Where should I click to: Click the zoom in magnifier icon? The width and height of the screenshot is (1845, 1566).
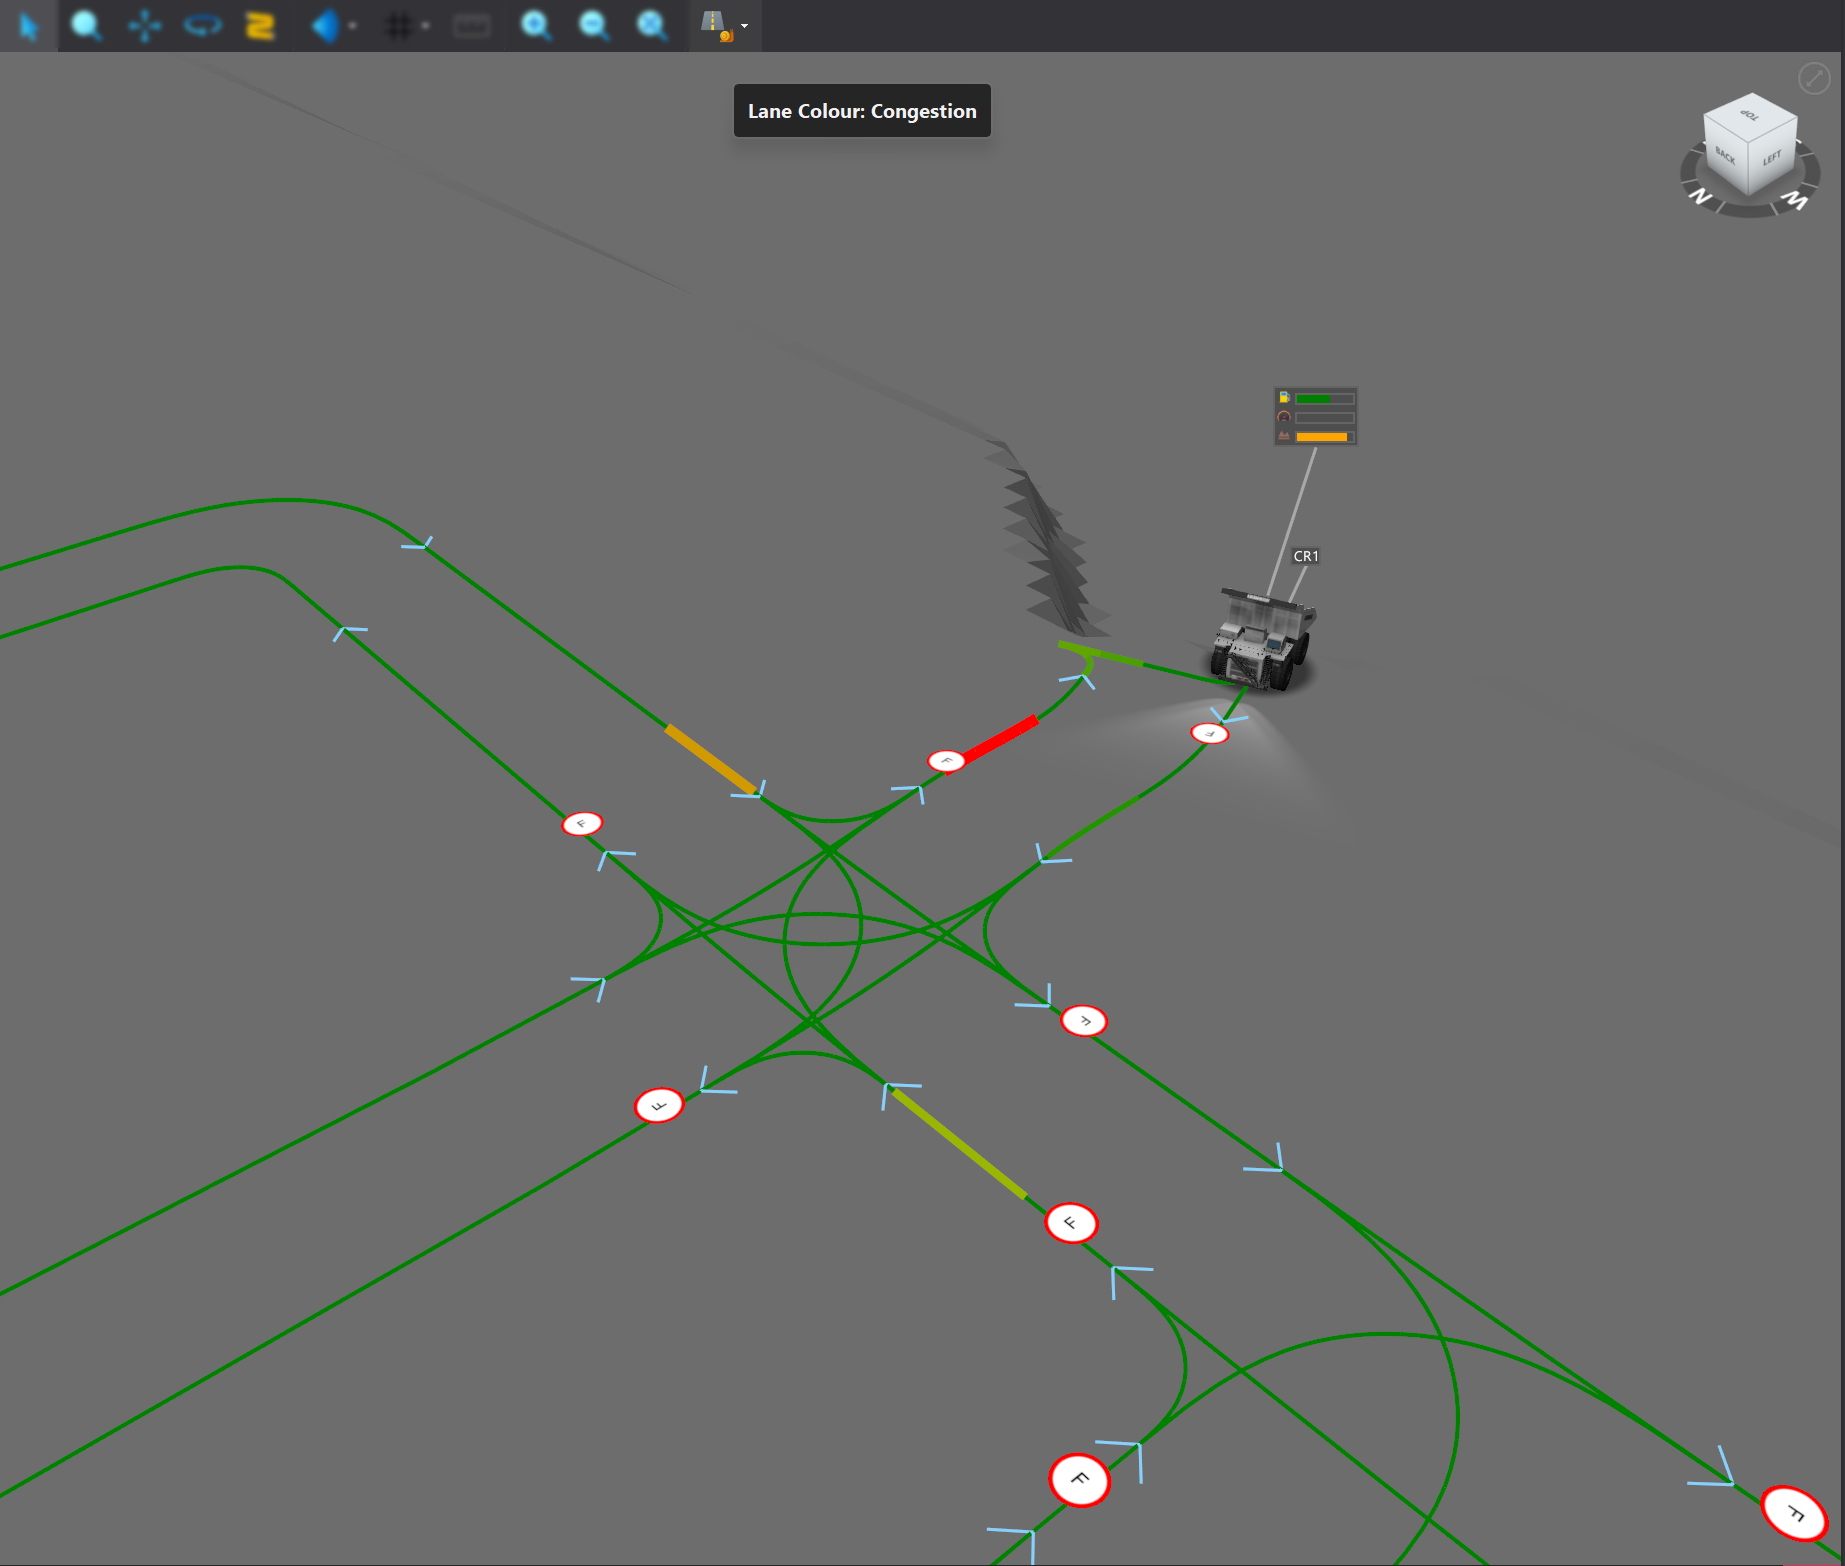click(x=536, y=26)
